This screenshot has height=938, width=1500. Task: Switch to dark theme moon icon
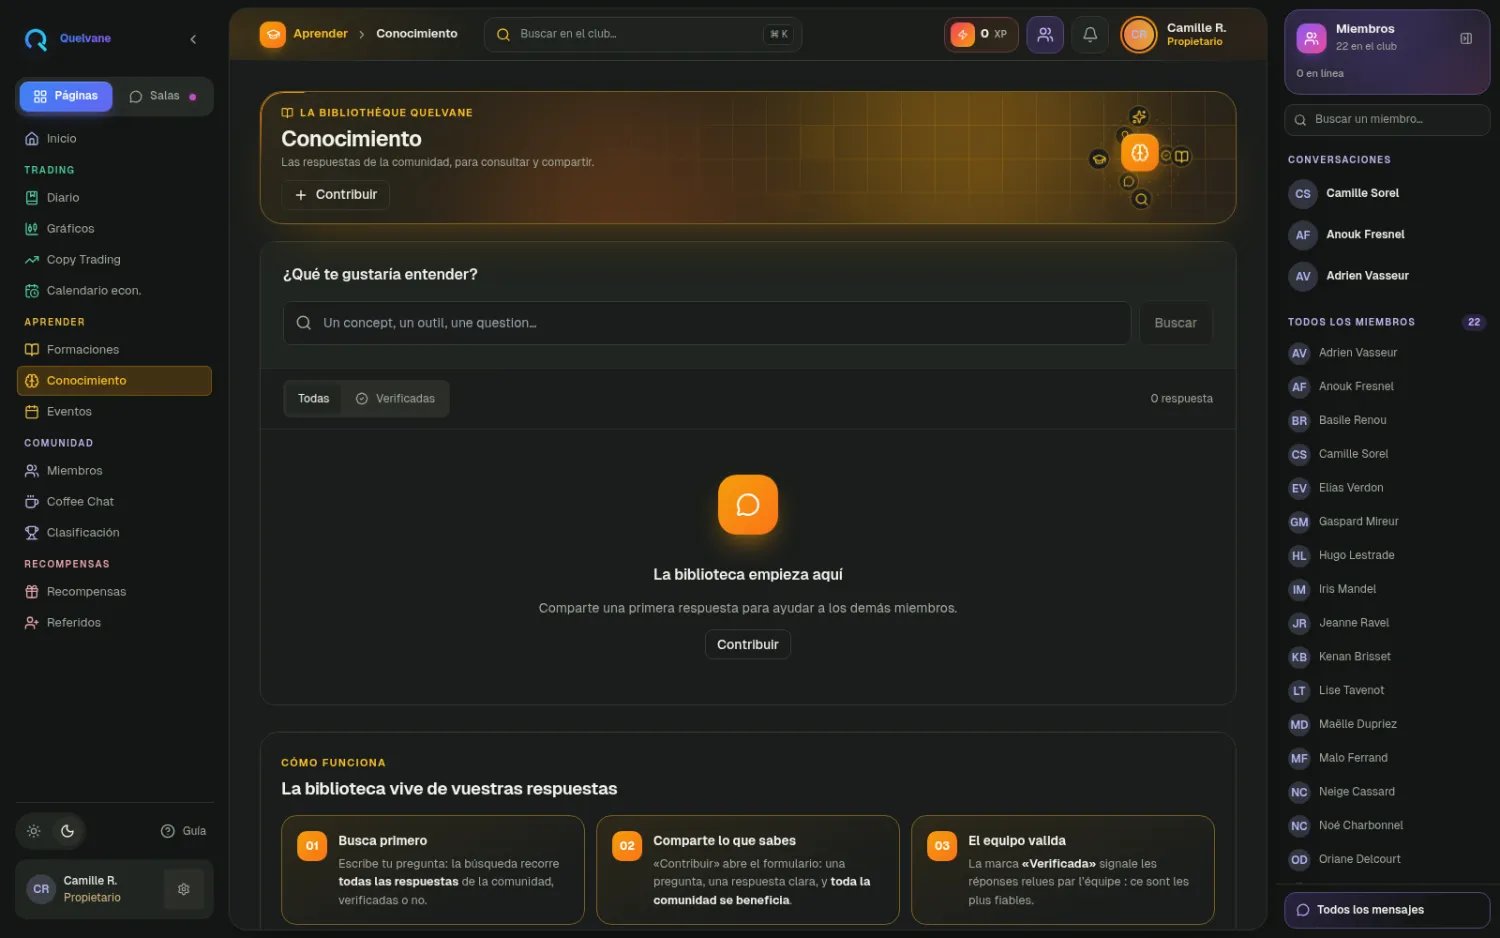pyautogui.click(x=67, y=831)
